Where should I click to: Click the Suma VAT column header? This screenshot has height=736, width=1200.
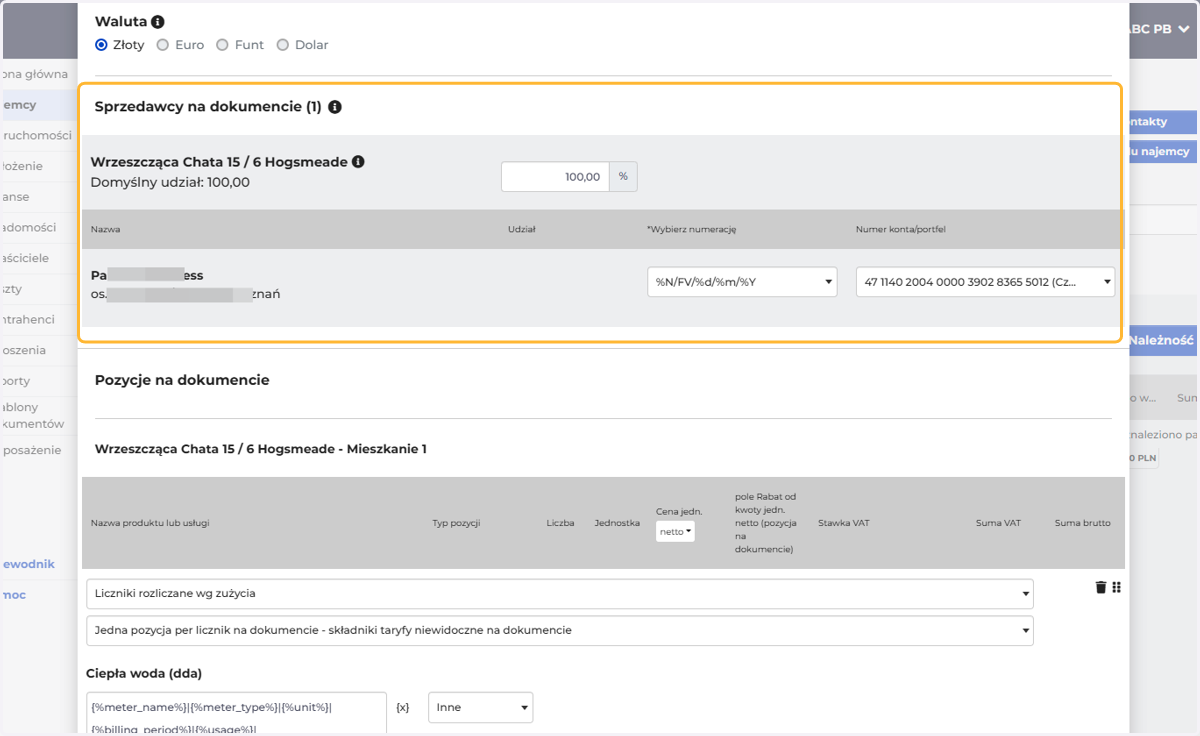998,523
